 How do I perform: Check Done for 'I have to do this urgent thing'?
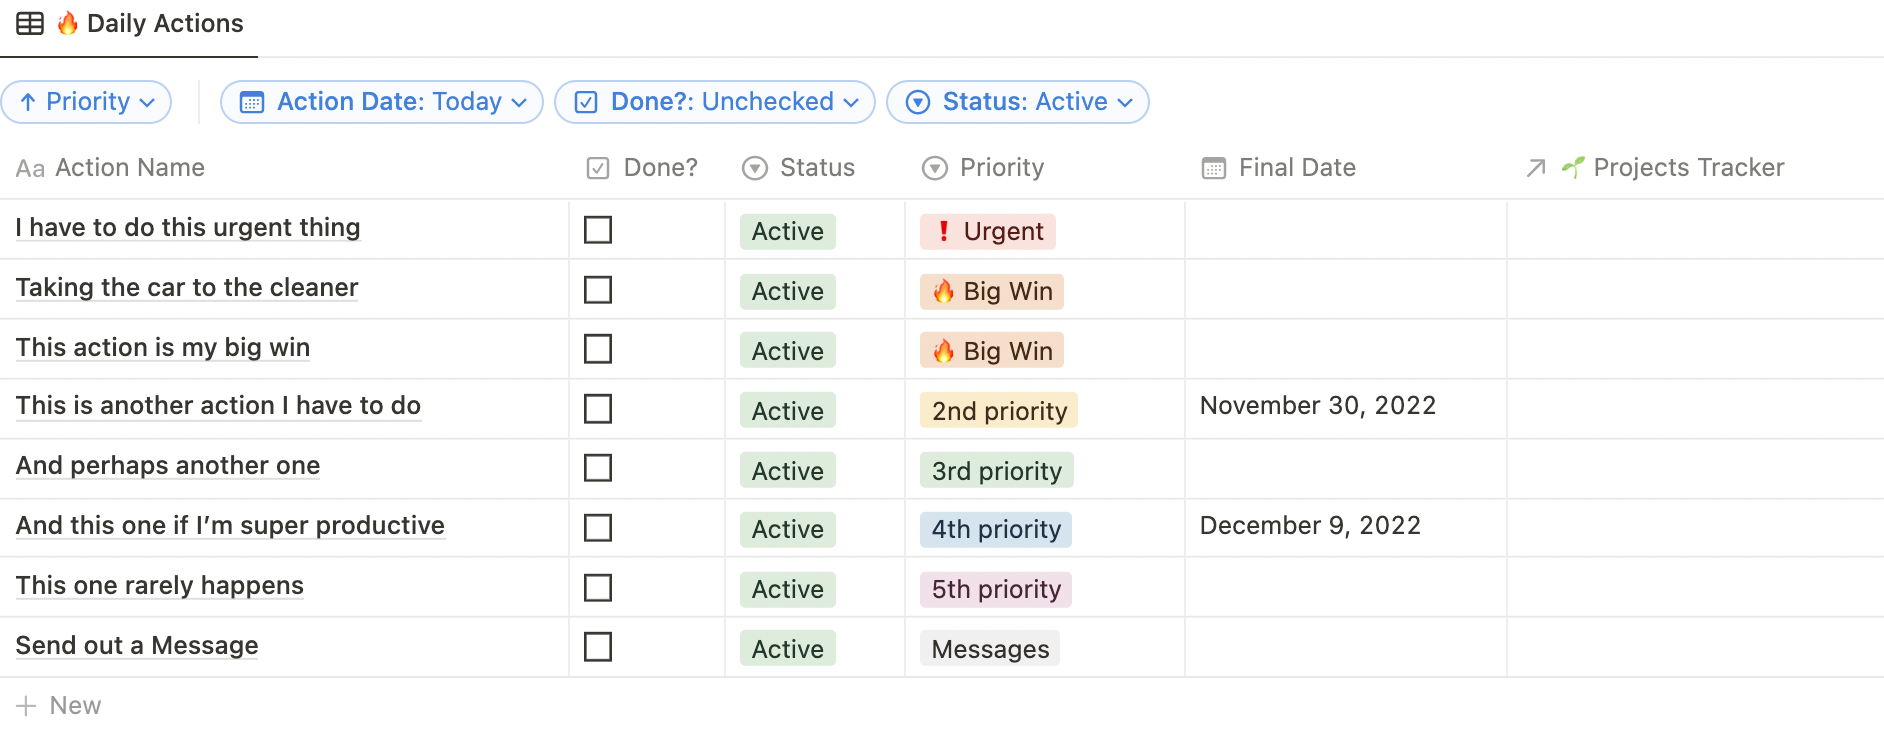(598, 230)
